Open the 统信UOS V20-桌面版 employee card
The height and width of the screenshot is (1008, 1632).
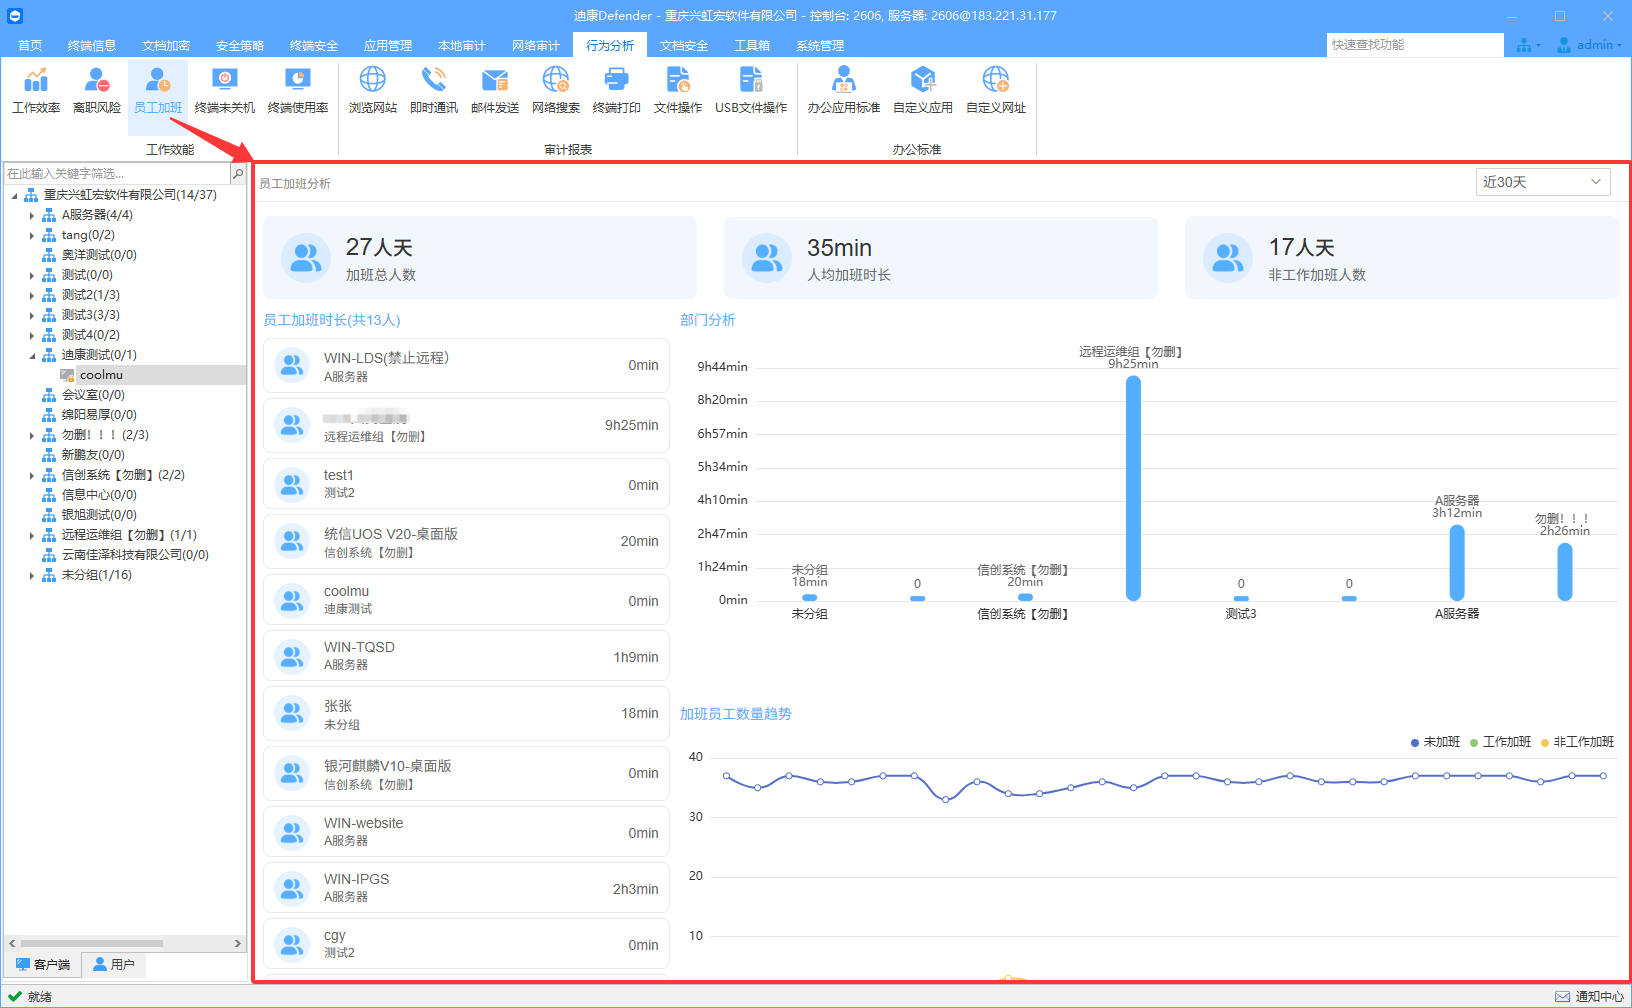(x=466, y=541)
